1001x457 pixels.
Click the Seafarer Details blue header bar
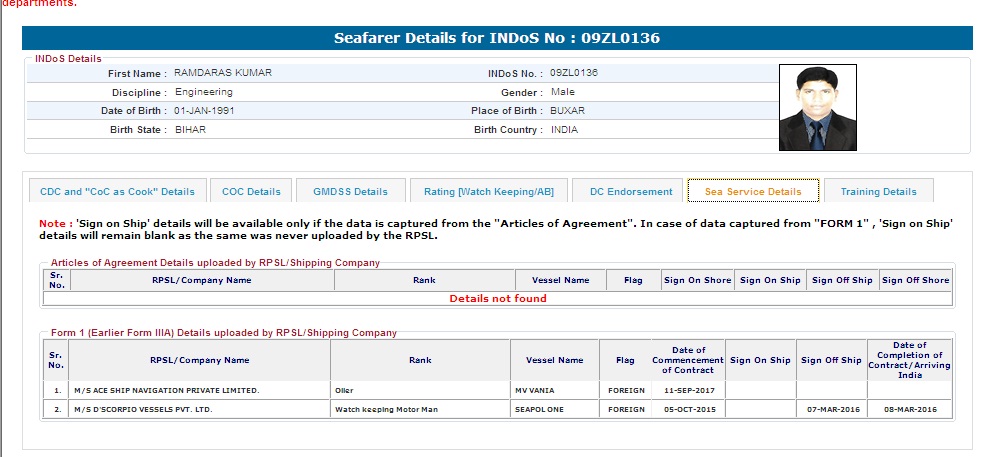(x=497, y=39)
